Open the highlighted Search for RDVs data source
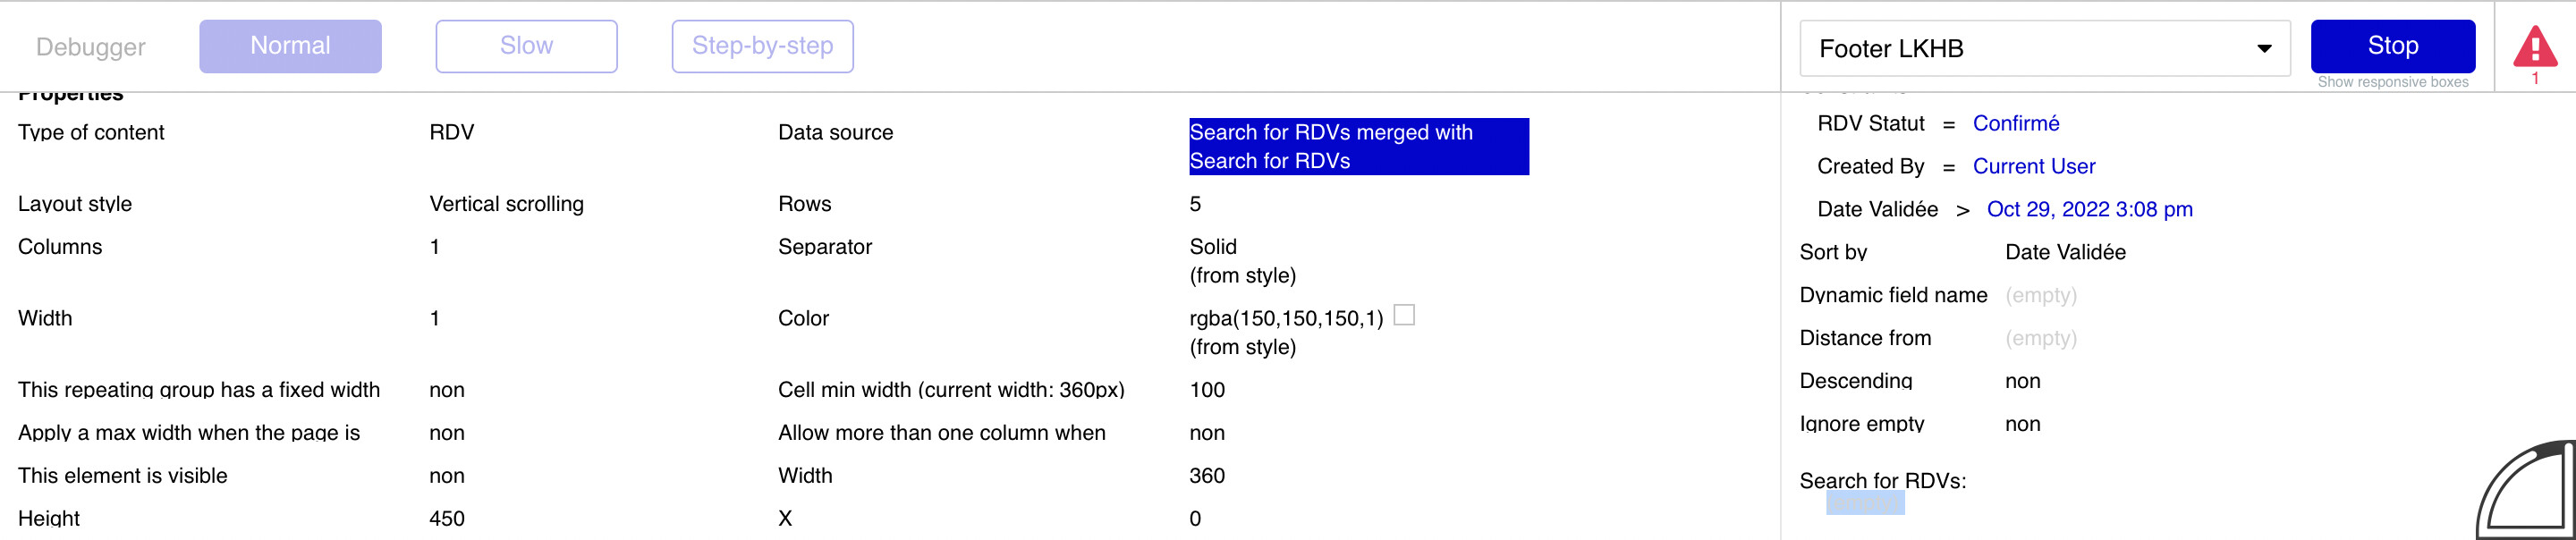 [1358, 147]
